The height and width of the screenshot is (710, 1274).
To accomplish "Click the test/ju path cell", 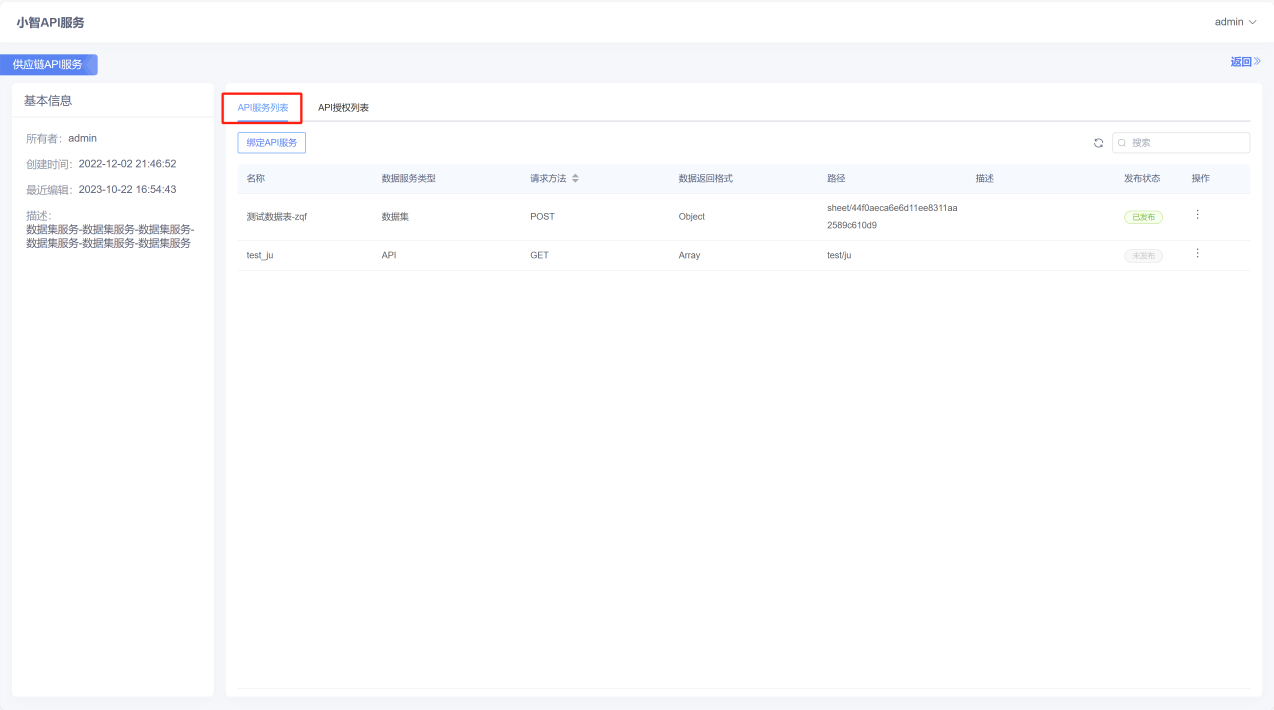I will [839, 255].
